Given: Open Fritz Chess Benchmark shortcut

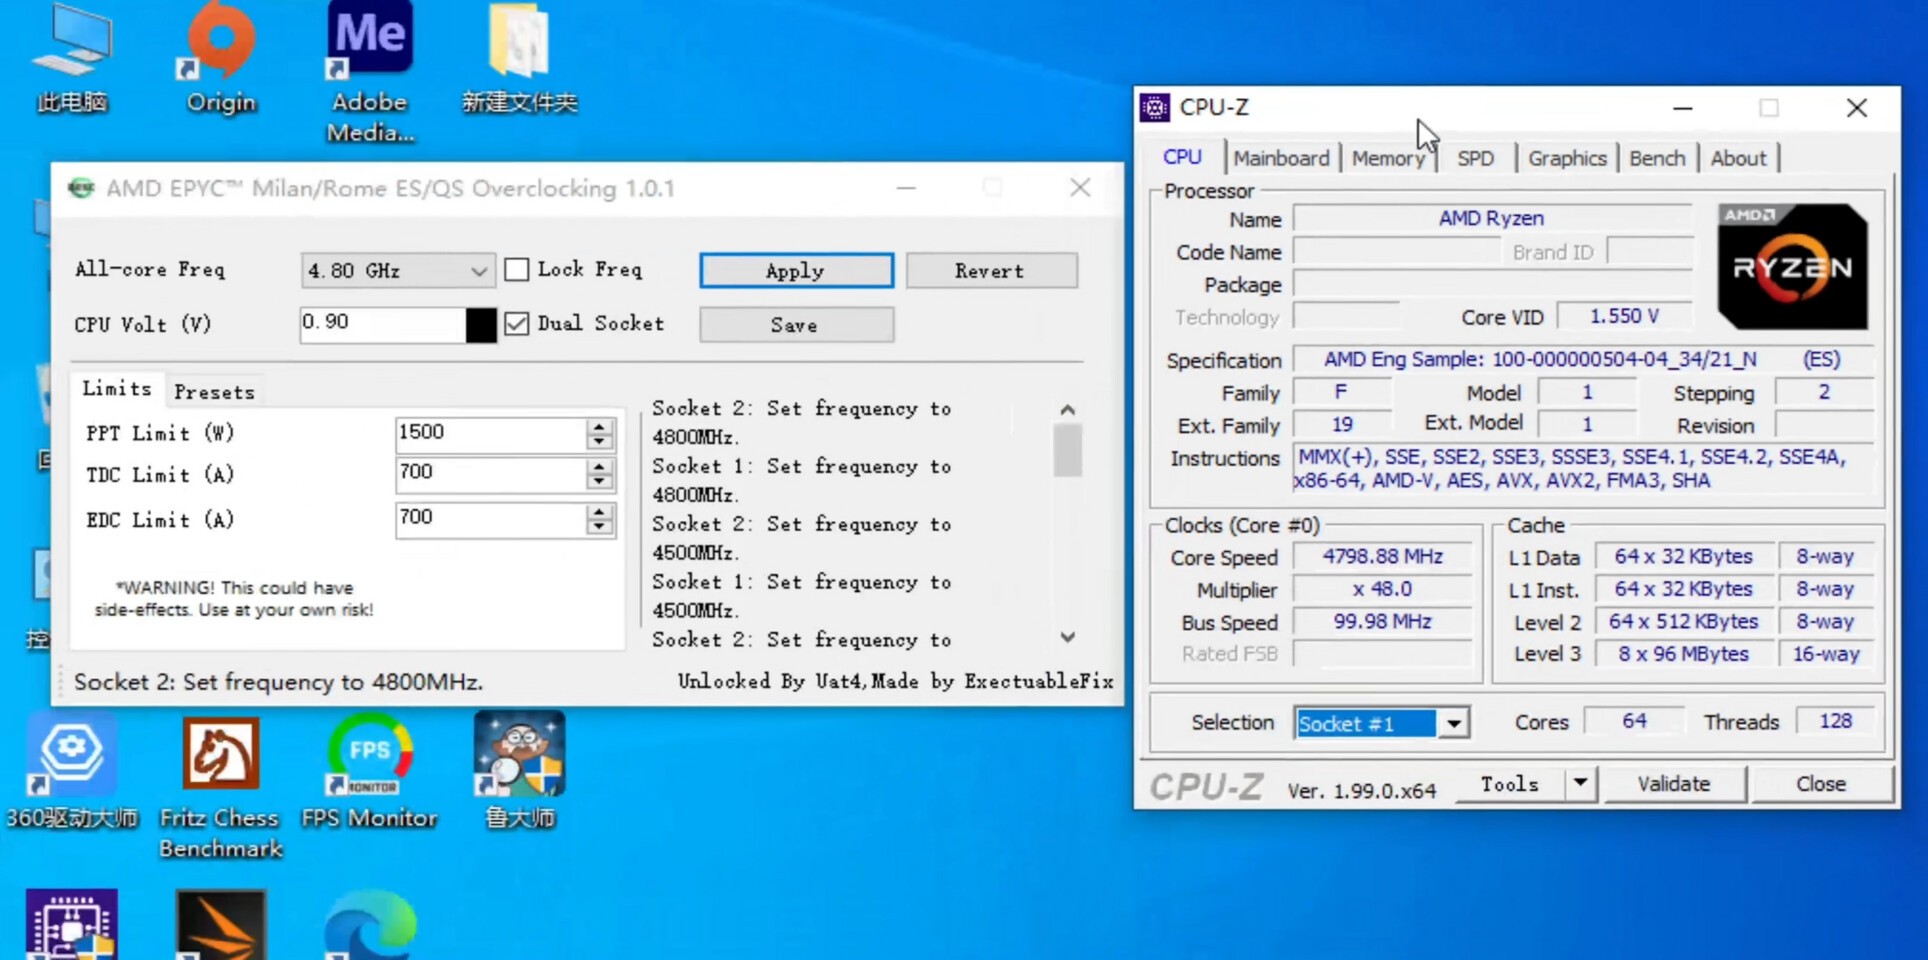Looking at the screenshot, I should coord(221,788).
